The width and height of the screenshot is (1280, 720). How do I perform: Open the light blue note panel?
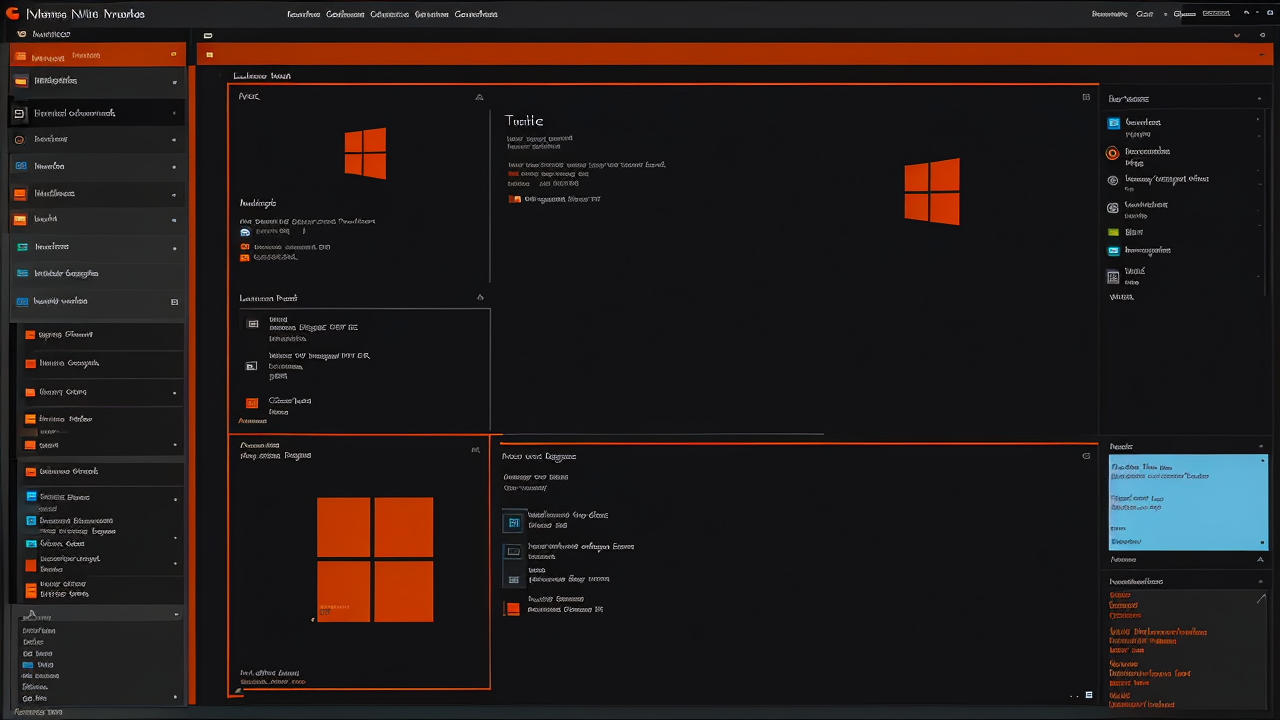[x=1188, y=502]
